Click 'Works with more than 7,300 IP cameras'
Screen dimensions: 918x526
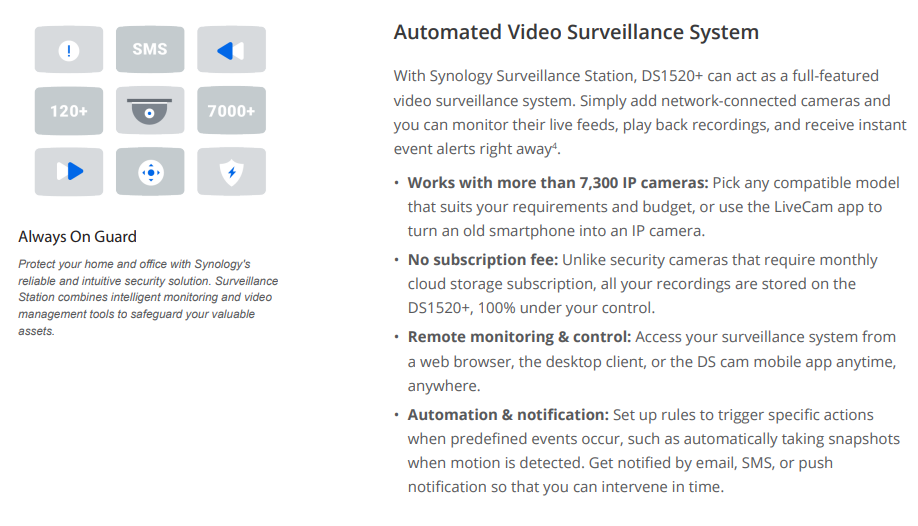tap(558, 183)
